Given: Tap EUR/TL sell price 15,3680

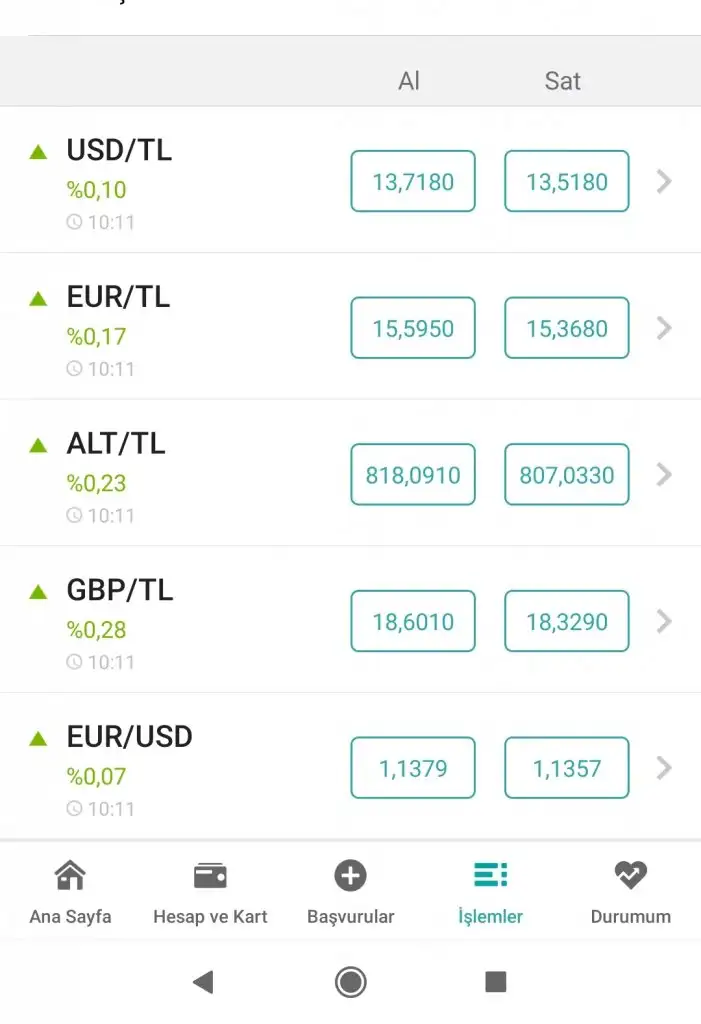Looking at the screenshot, I should tap(567, 328).
